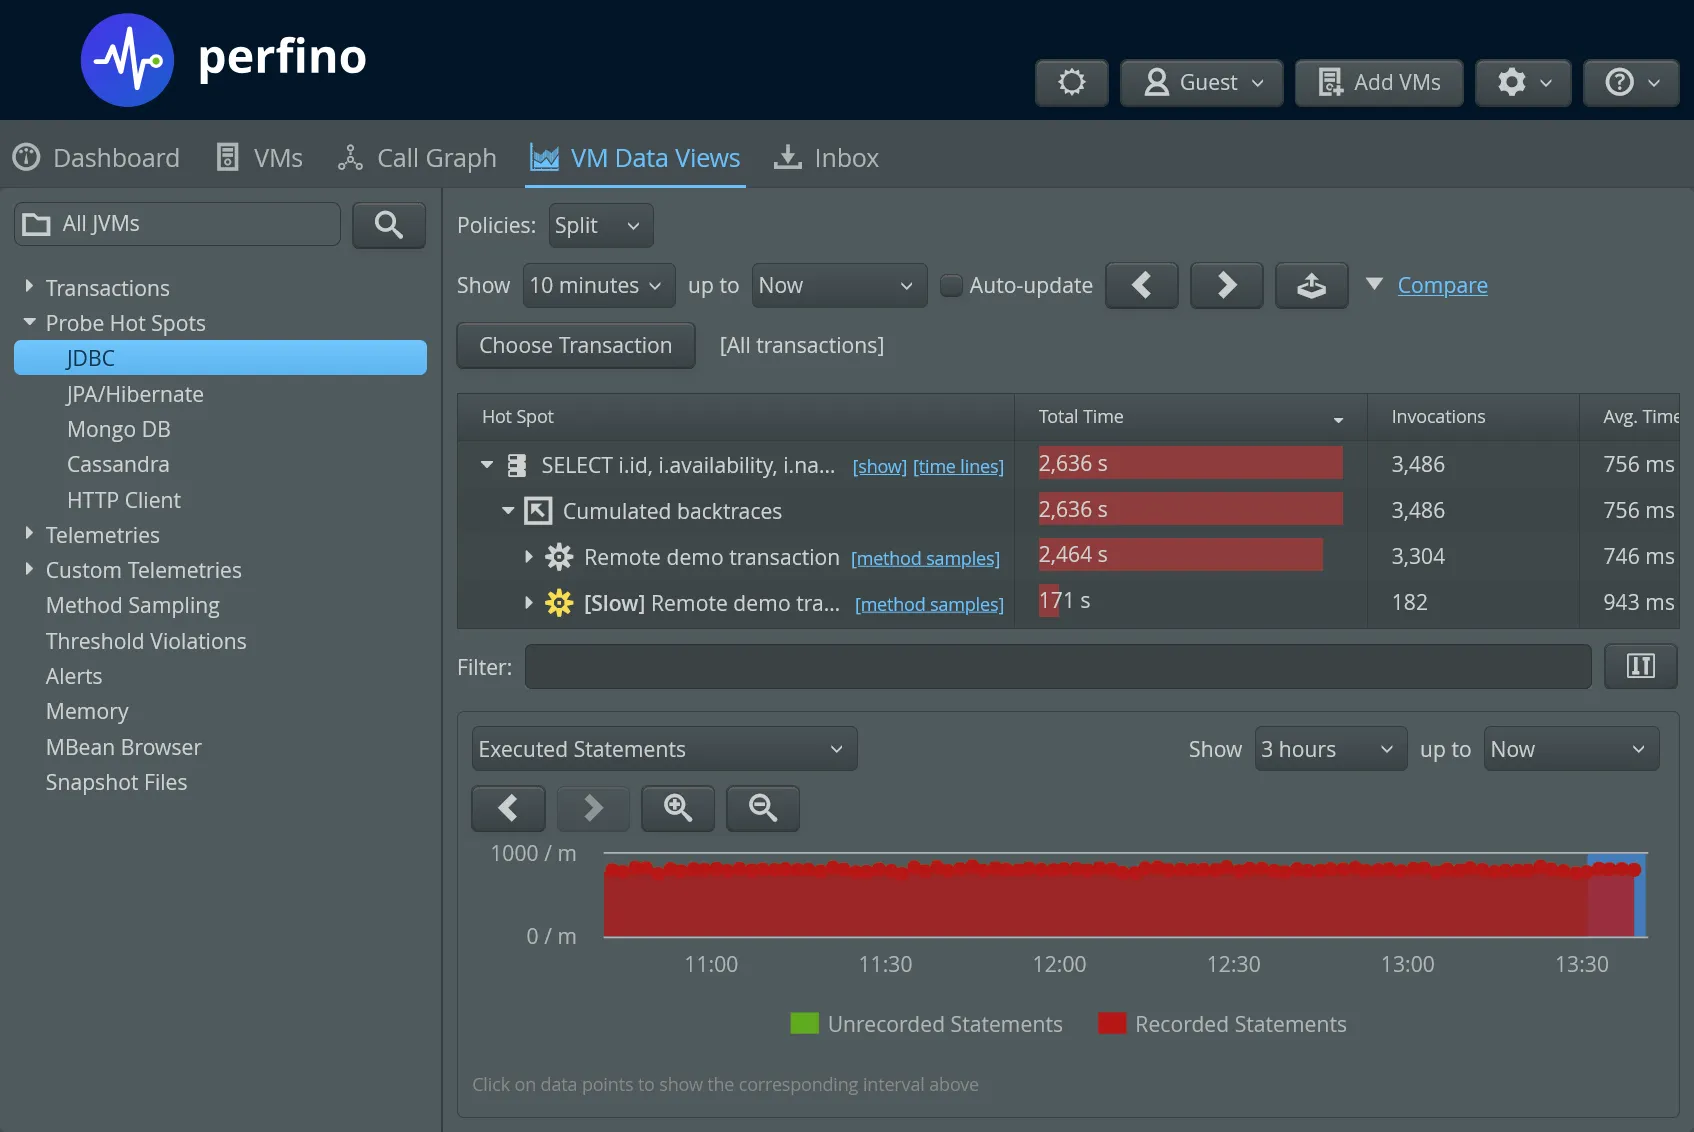Zoom out on the Executed Statements chart
Screen dimensions: 1694x1132
762,808
